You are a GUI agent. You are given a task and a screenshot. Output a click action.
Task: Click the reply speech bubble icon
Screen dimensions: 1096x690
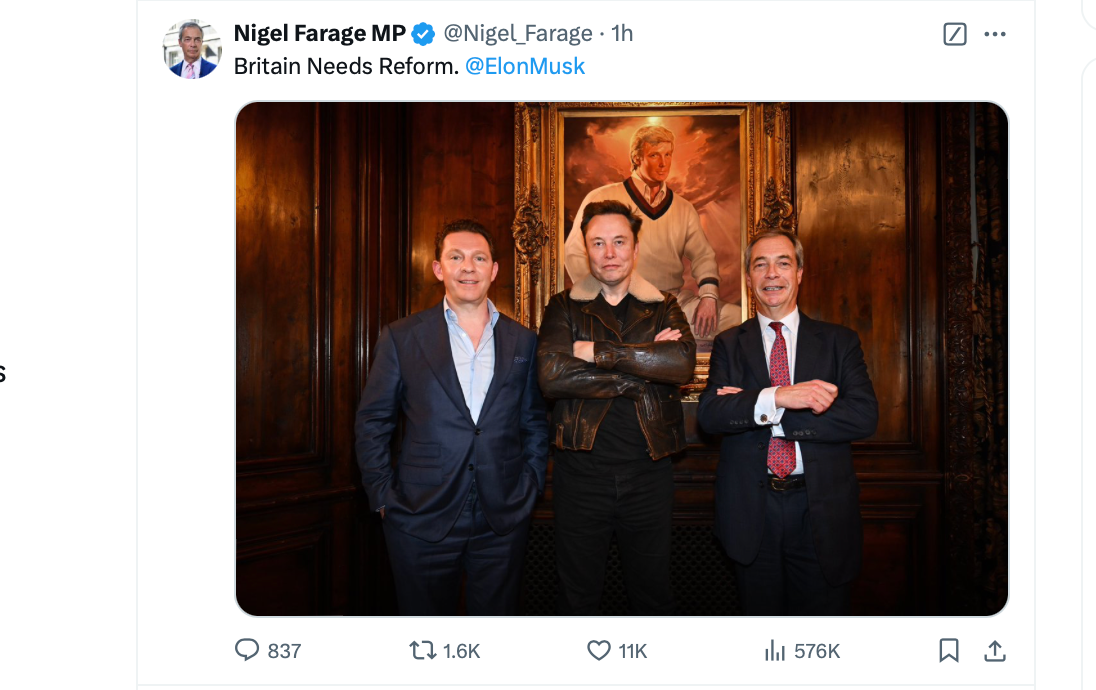(247, 651)
